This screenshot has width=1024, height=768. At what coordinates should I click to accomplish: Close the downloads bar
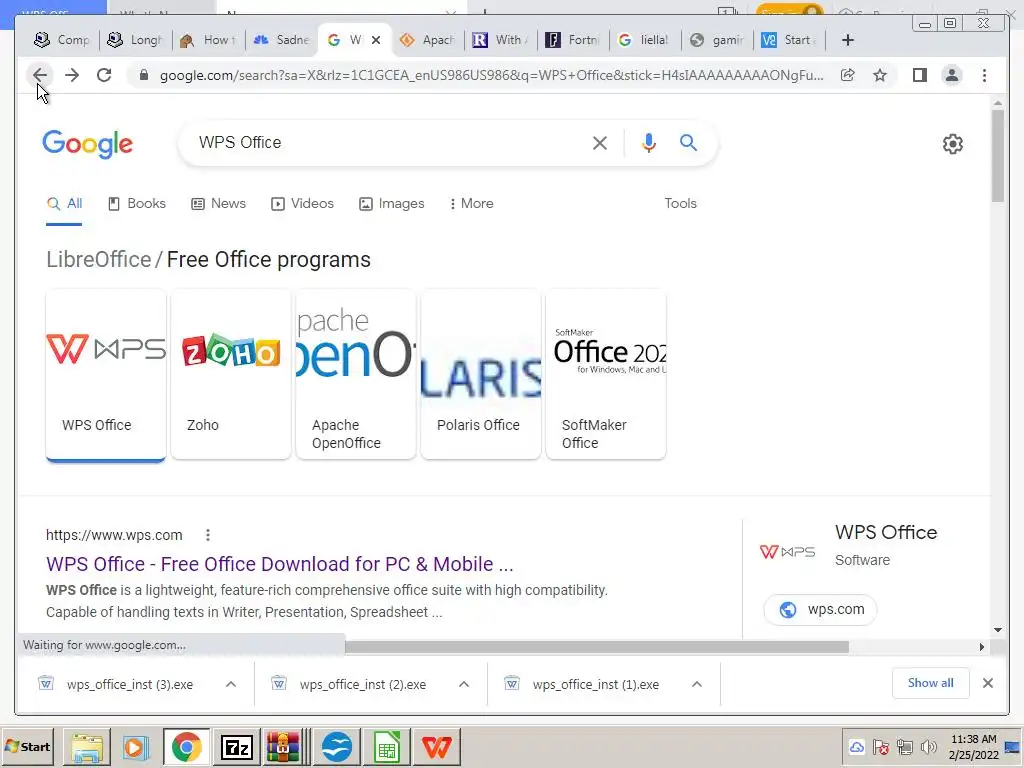[988, 682]
